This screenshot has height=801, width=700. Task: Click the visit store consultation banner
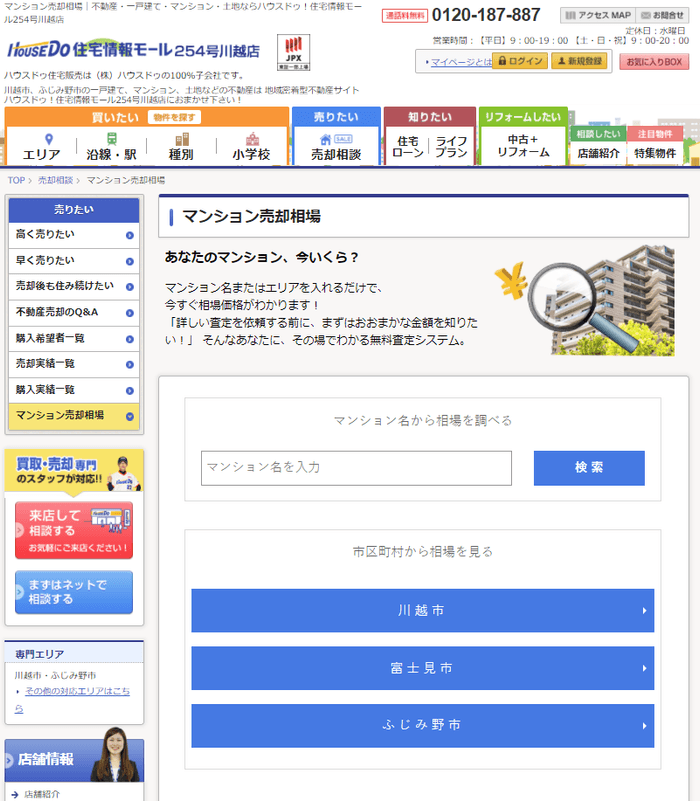(x=73, y=530)
